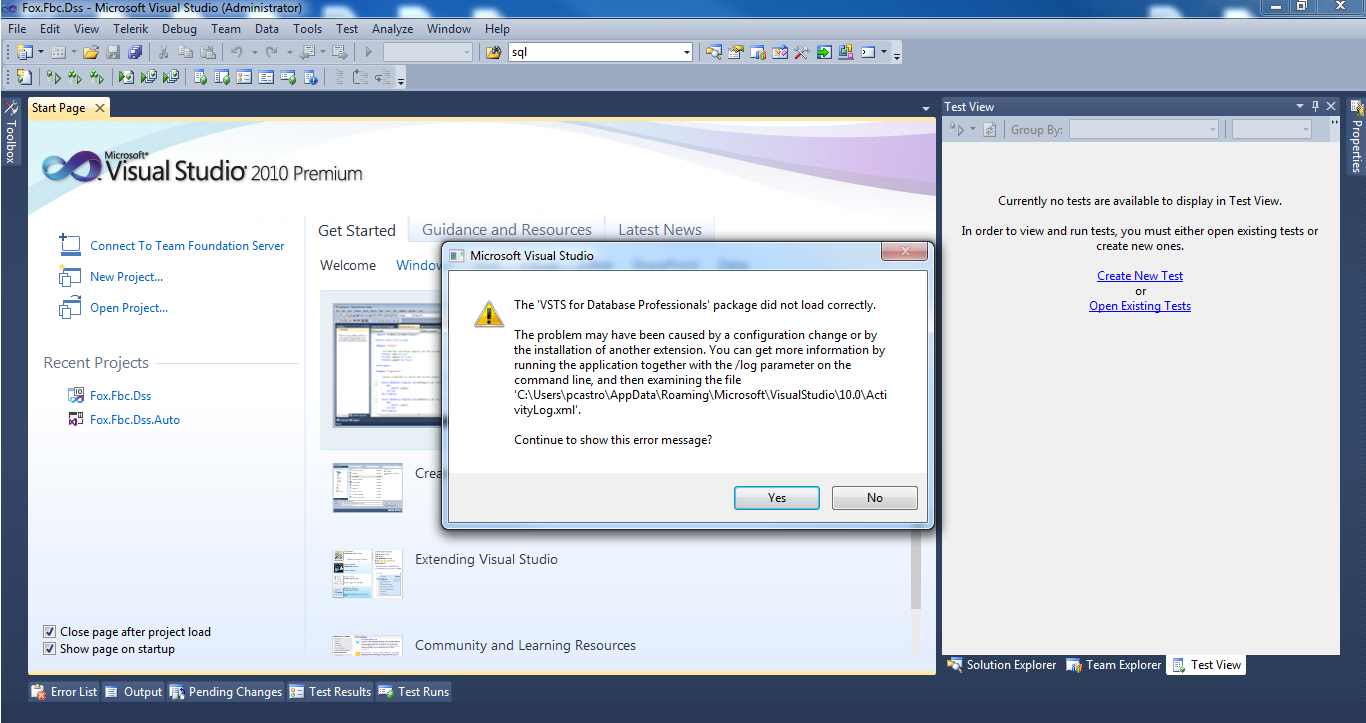Screen dimensions: 1366x723
Task: Click No to stop showing error message
Action: click(x=874, y=498)
